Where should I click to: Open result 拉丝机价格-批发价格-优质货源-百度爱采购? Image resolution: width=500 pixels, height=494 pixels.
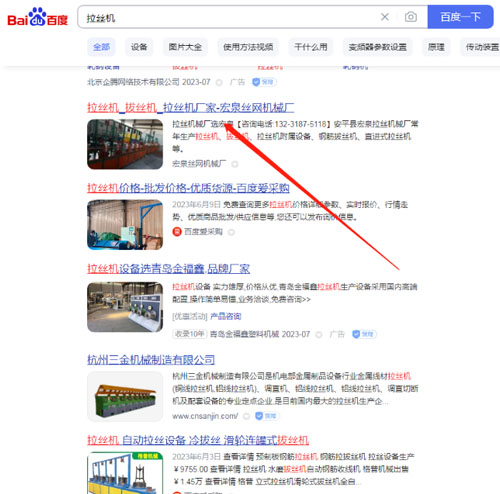(188, 188)
